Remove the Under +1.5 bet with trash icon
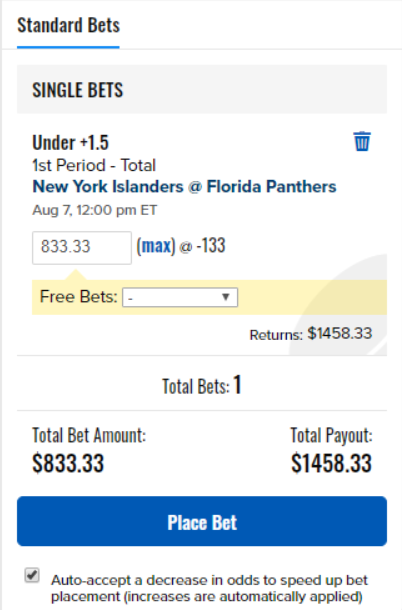402x610 pixels. [362, 141]
